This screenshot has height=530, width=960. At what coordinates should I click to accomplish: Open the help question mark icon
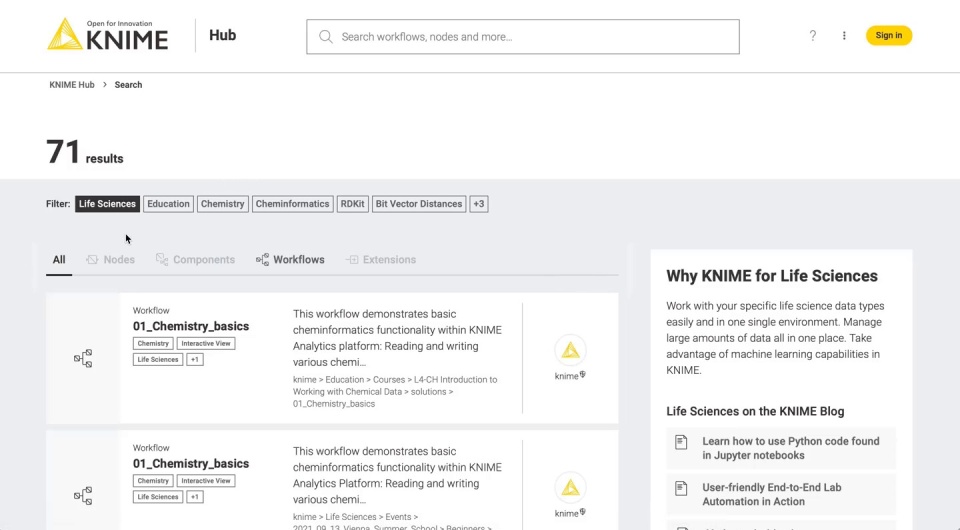[x=812, y=35]
